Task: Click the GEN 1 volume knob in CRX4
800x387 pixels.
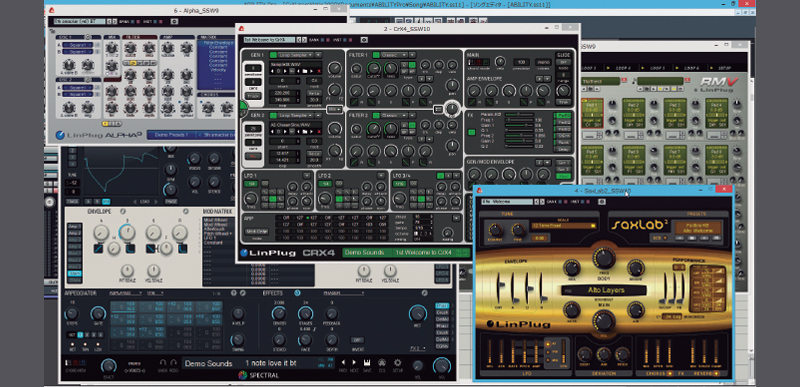Action: pyautogui.click(x=335, y=68)
